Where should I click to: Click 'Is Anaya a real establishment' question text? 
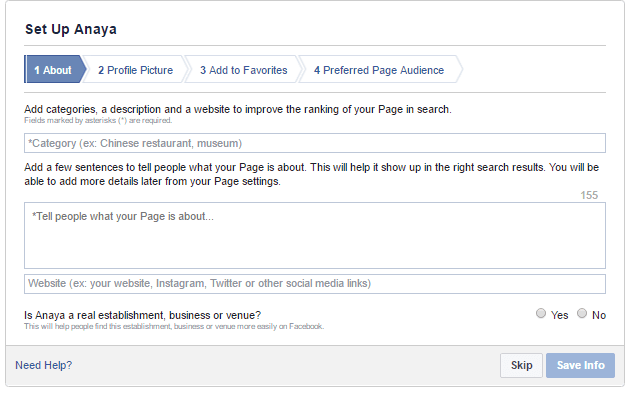(143, 315)
